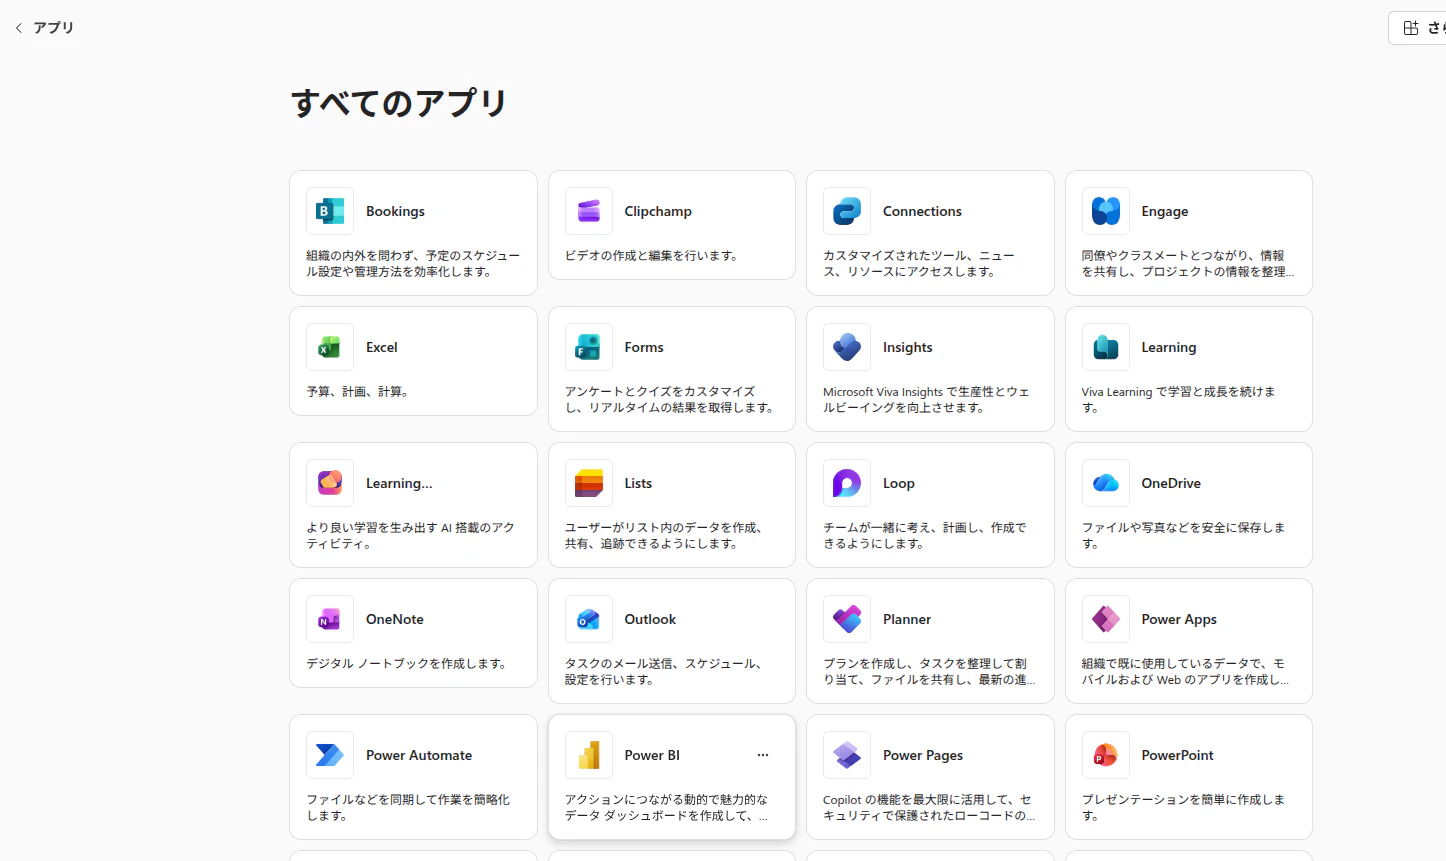Screen dimensions: 1446x861
Task: Open the Learning... activities app icon
Action: 330,483
